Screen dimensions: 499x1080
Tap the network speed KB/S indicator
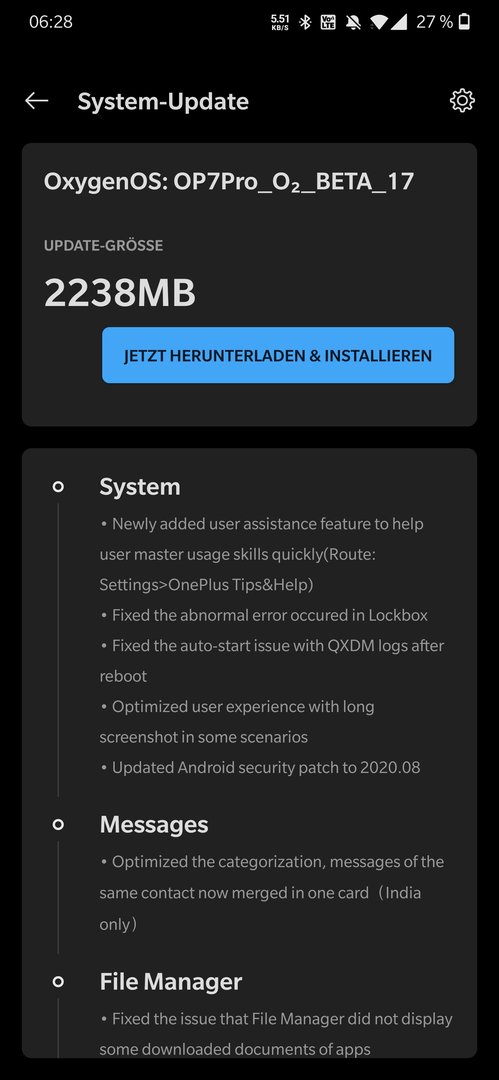click(280, 22)
